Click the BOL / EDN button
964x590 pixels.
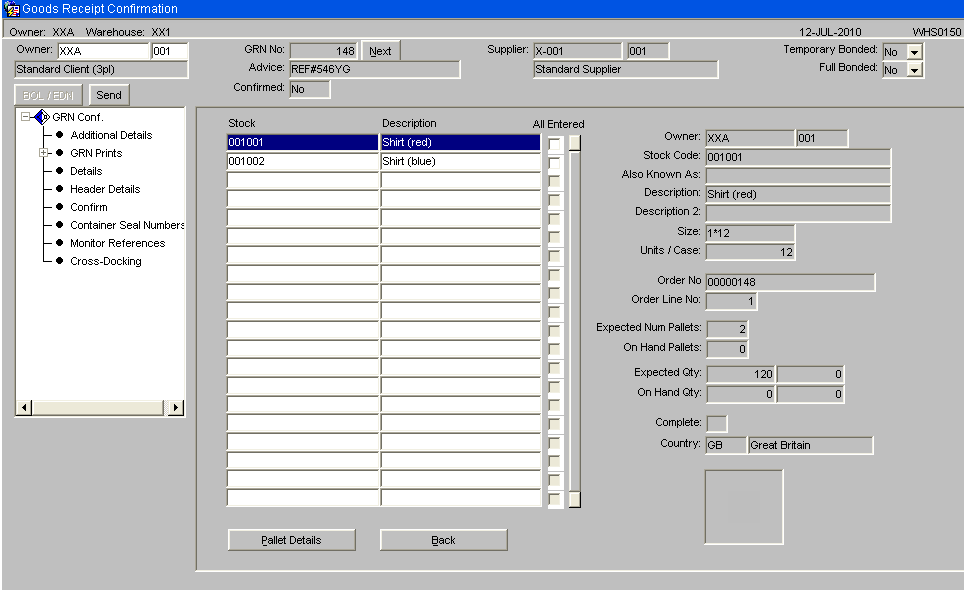pos(48,95)
